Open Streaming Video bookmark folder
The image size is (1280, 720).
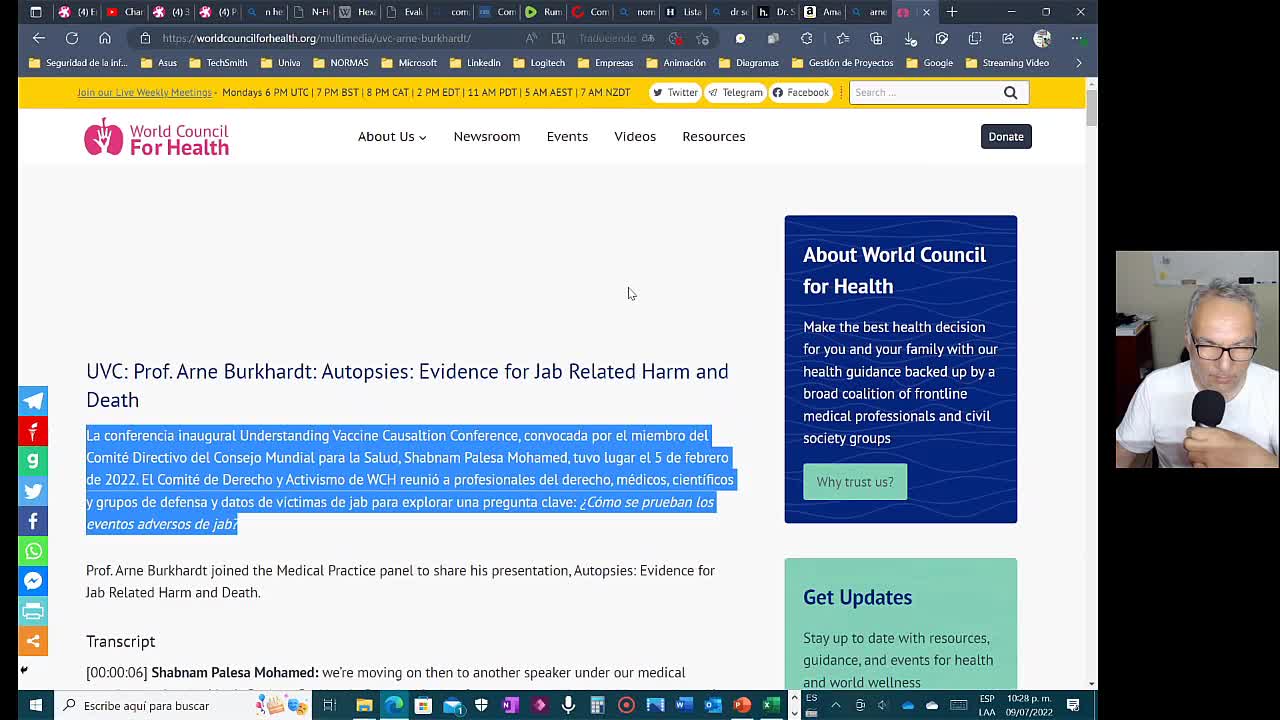click(1007, 63)
